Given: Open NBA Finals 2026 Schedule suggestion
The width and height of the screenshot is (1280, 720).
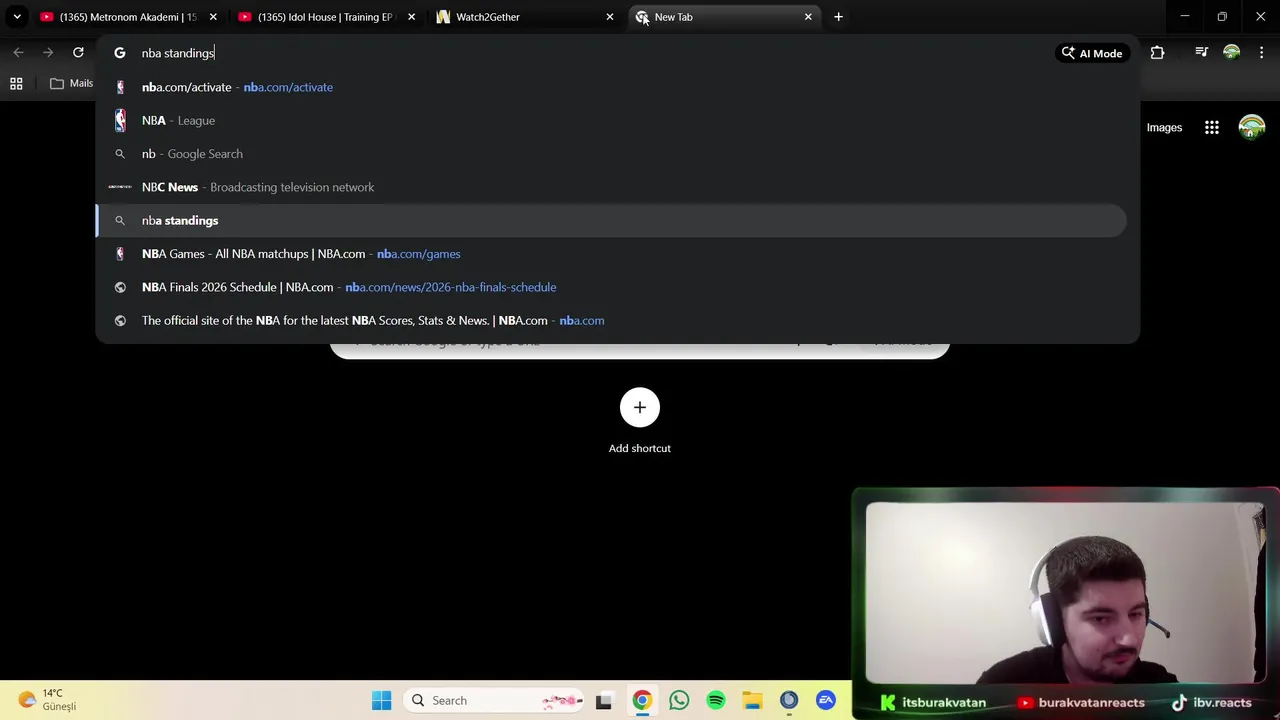Looking at the screenshot, I should (611, 287).
